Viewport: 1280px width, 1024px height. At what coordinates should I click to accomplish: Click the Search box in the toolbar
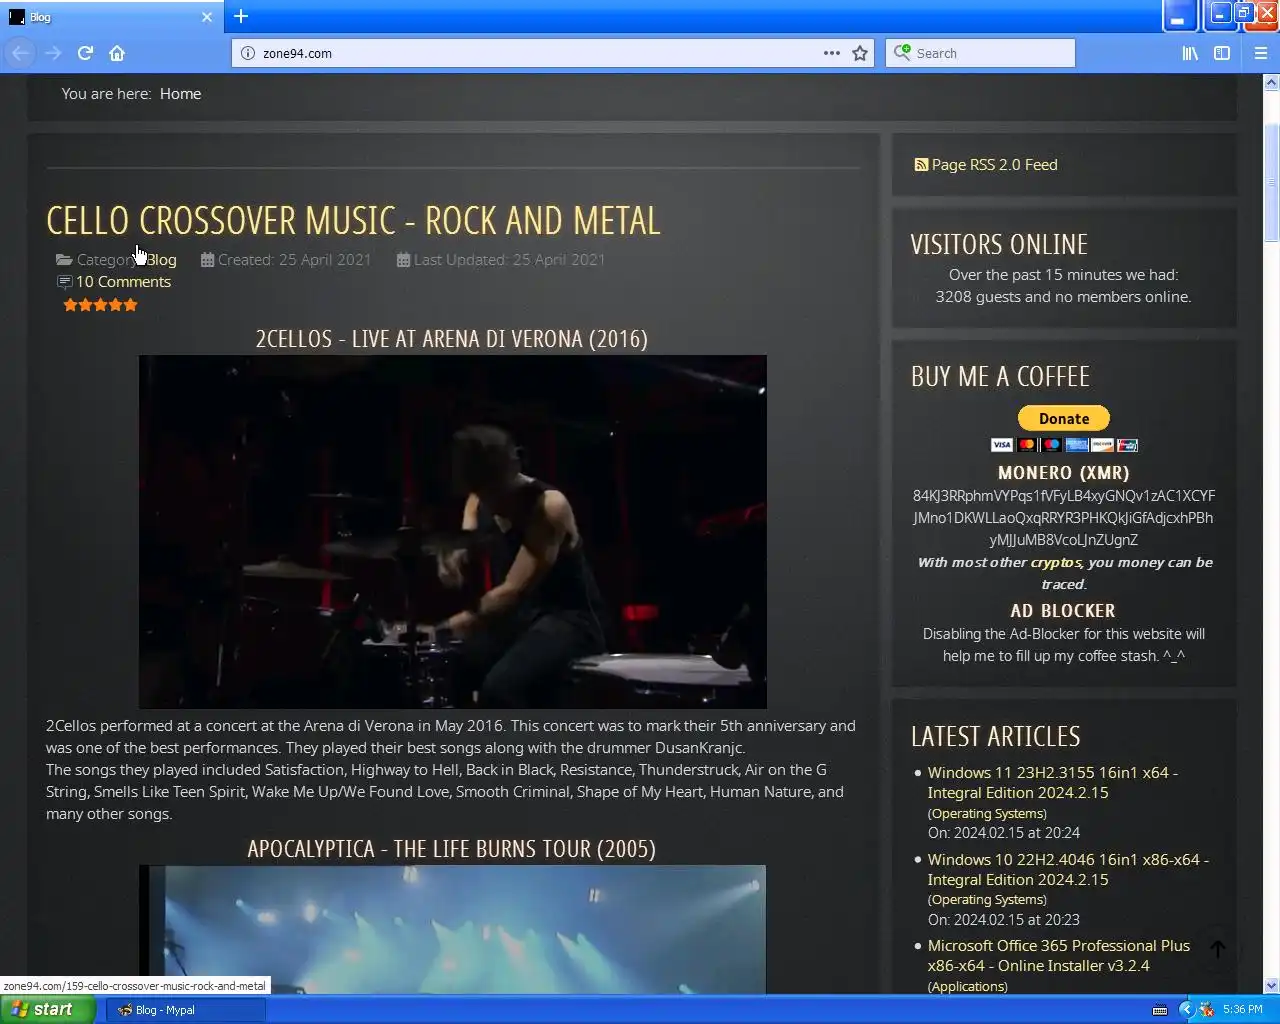click(980, 53)
